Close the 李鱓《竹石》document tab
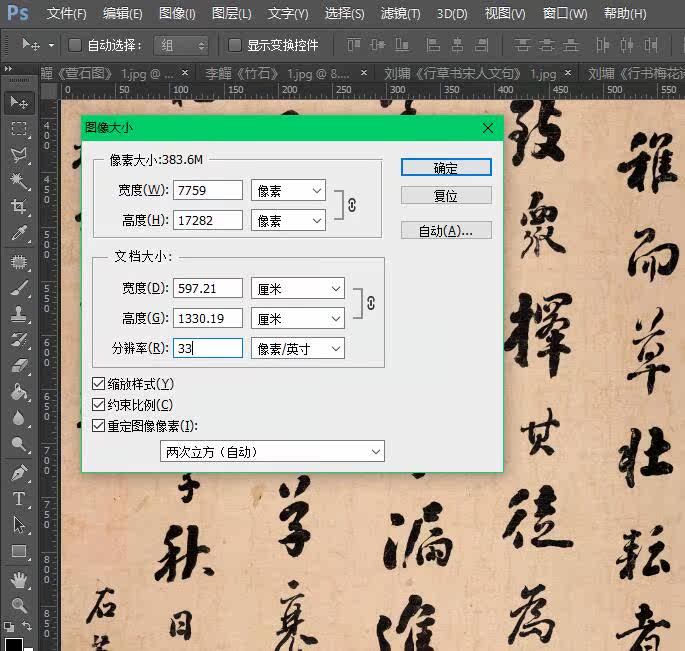Screen dimensions: 685x651 pyautogui.click(x=363, y=73)
